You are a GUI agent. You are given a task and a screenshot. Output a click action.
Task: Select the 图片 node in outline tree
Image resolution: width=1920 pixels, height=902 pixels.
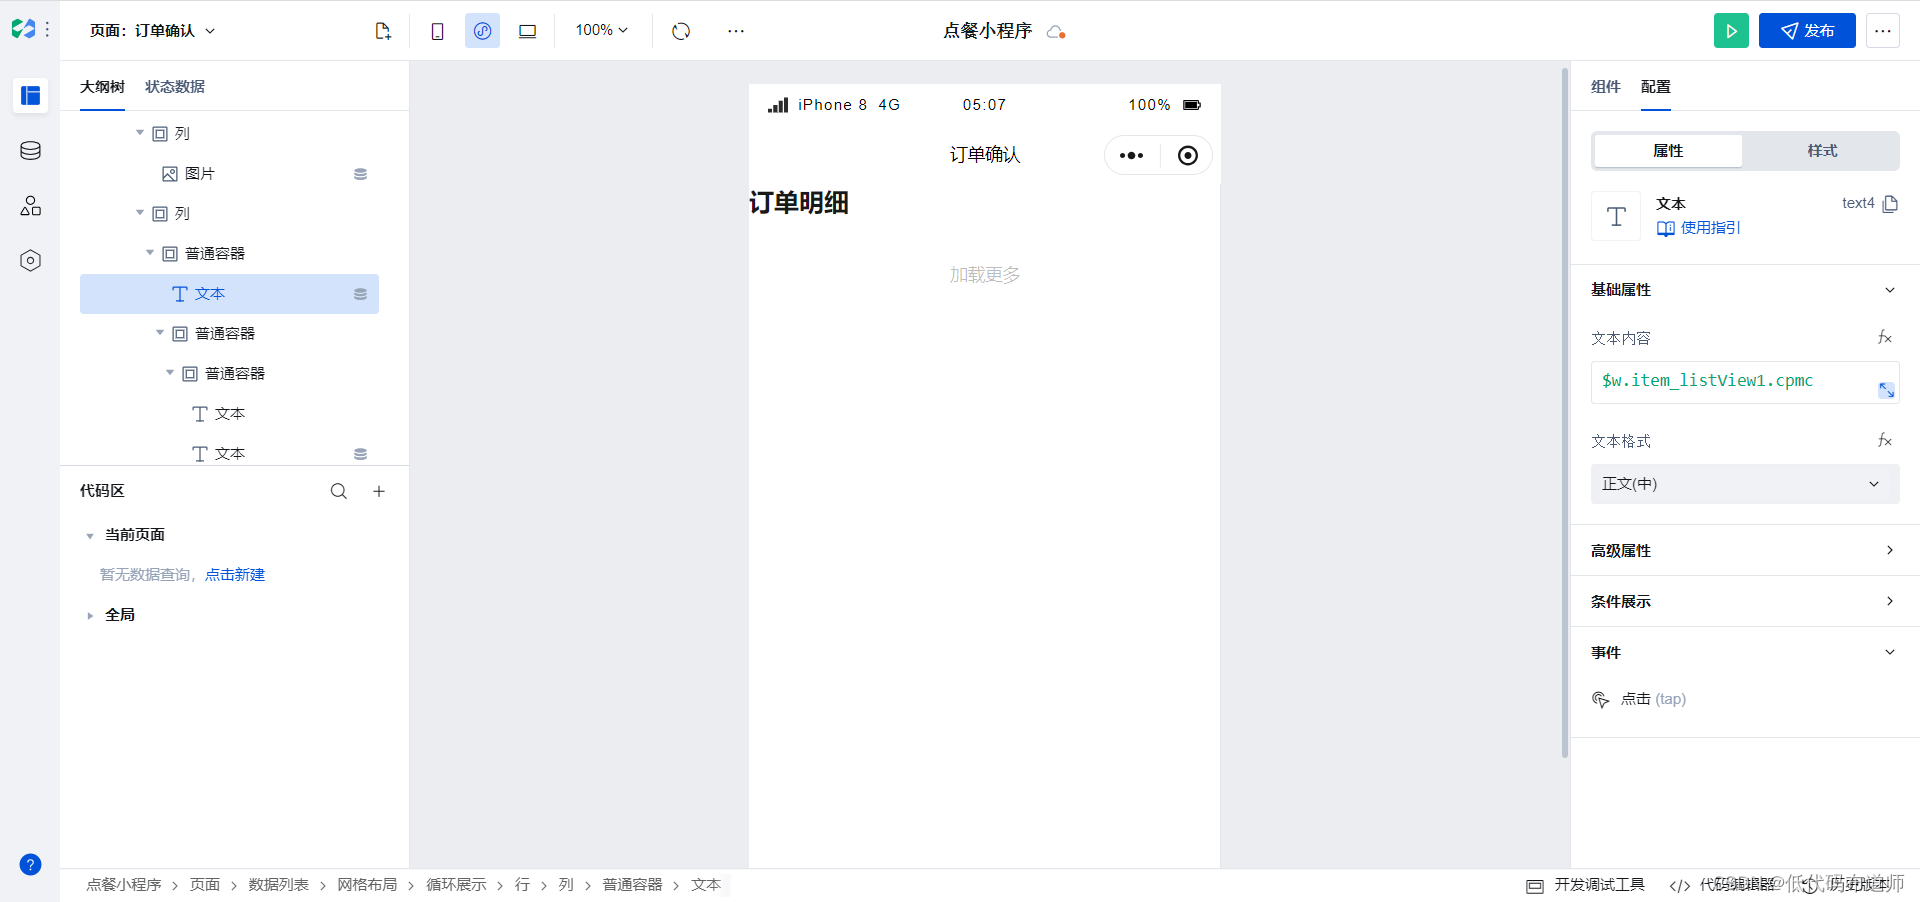click(199, 174)
